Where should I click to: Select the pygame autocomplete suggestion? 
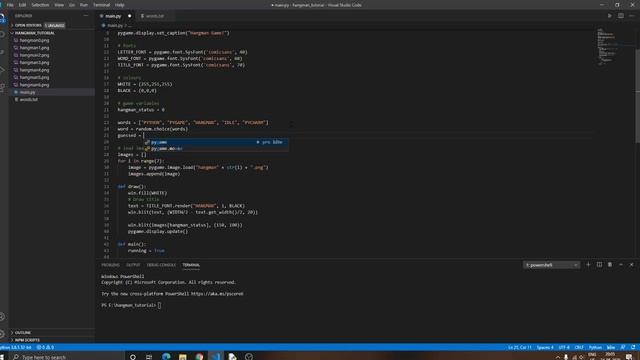216,142
